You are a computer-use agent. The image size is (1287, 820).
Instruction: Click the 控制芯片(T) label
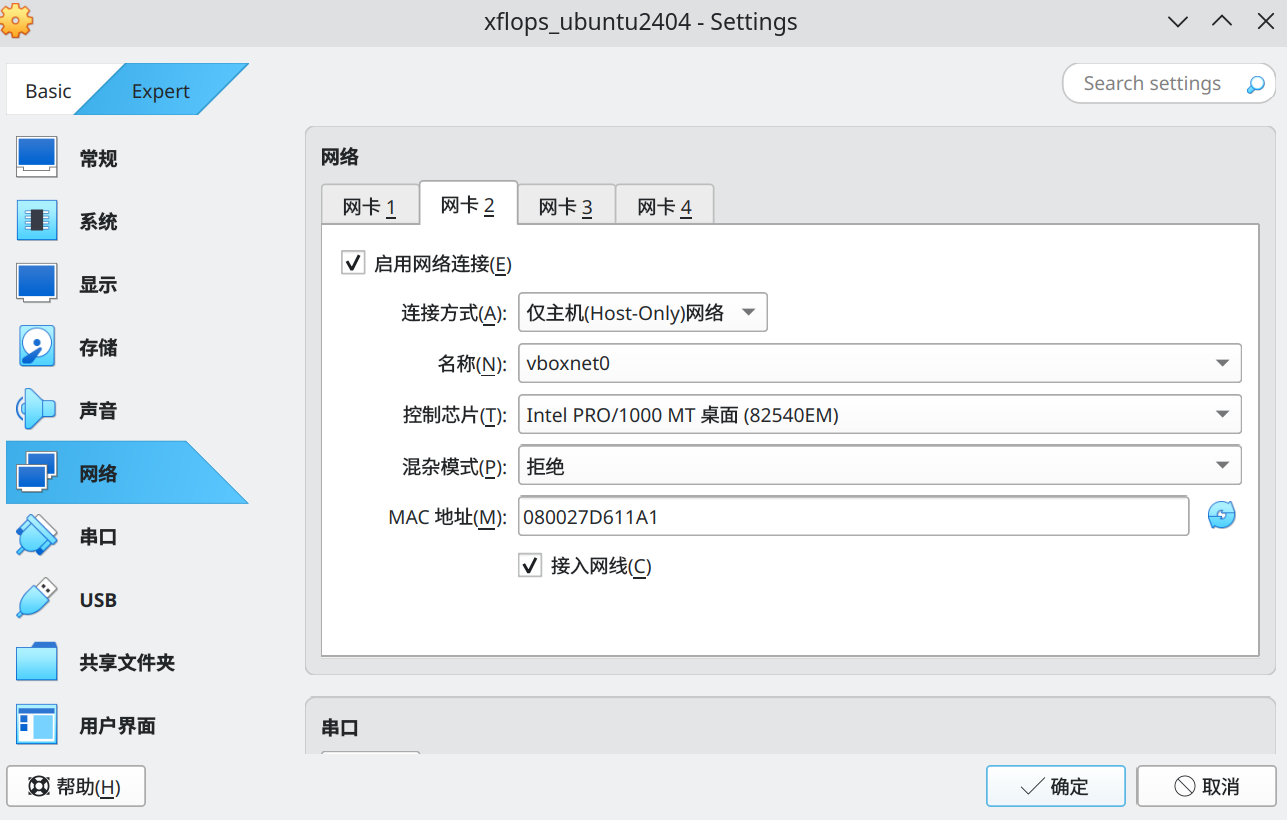click(x=454, y=415)
